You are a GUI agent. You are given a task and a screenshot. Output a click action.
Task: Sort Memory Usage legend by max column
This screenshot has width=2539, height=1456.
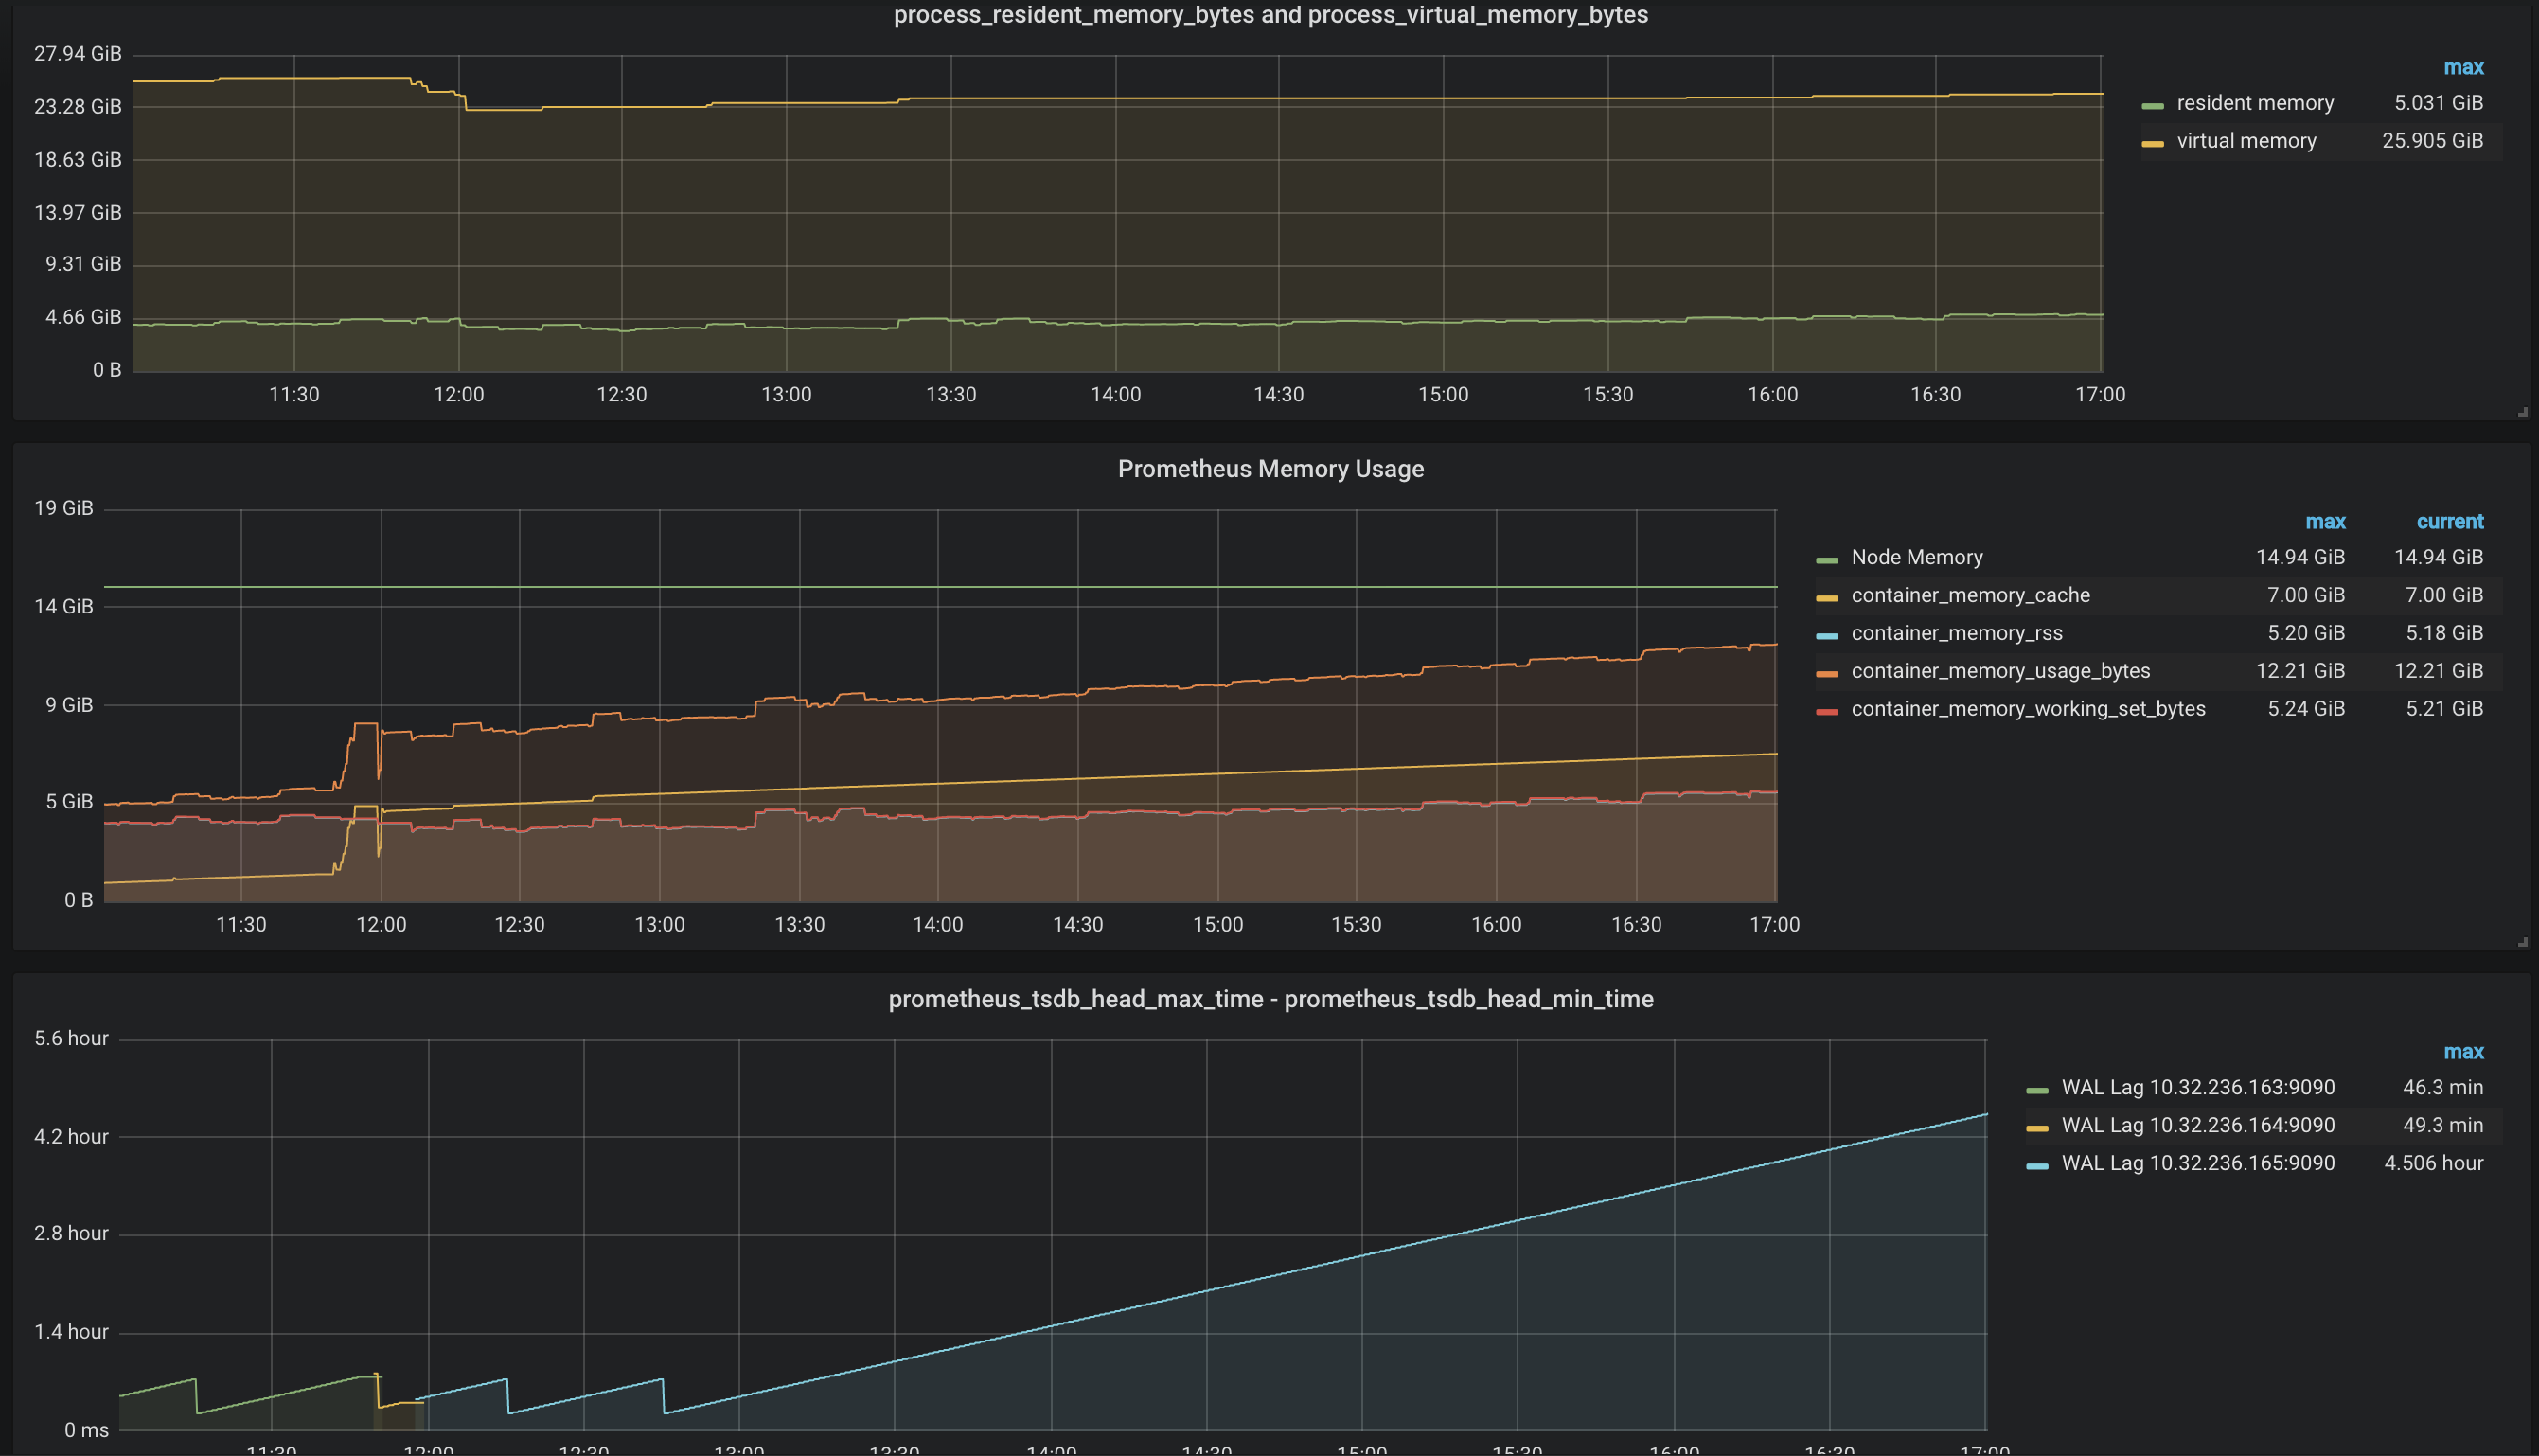2324,522
